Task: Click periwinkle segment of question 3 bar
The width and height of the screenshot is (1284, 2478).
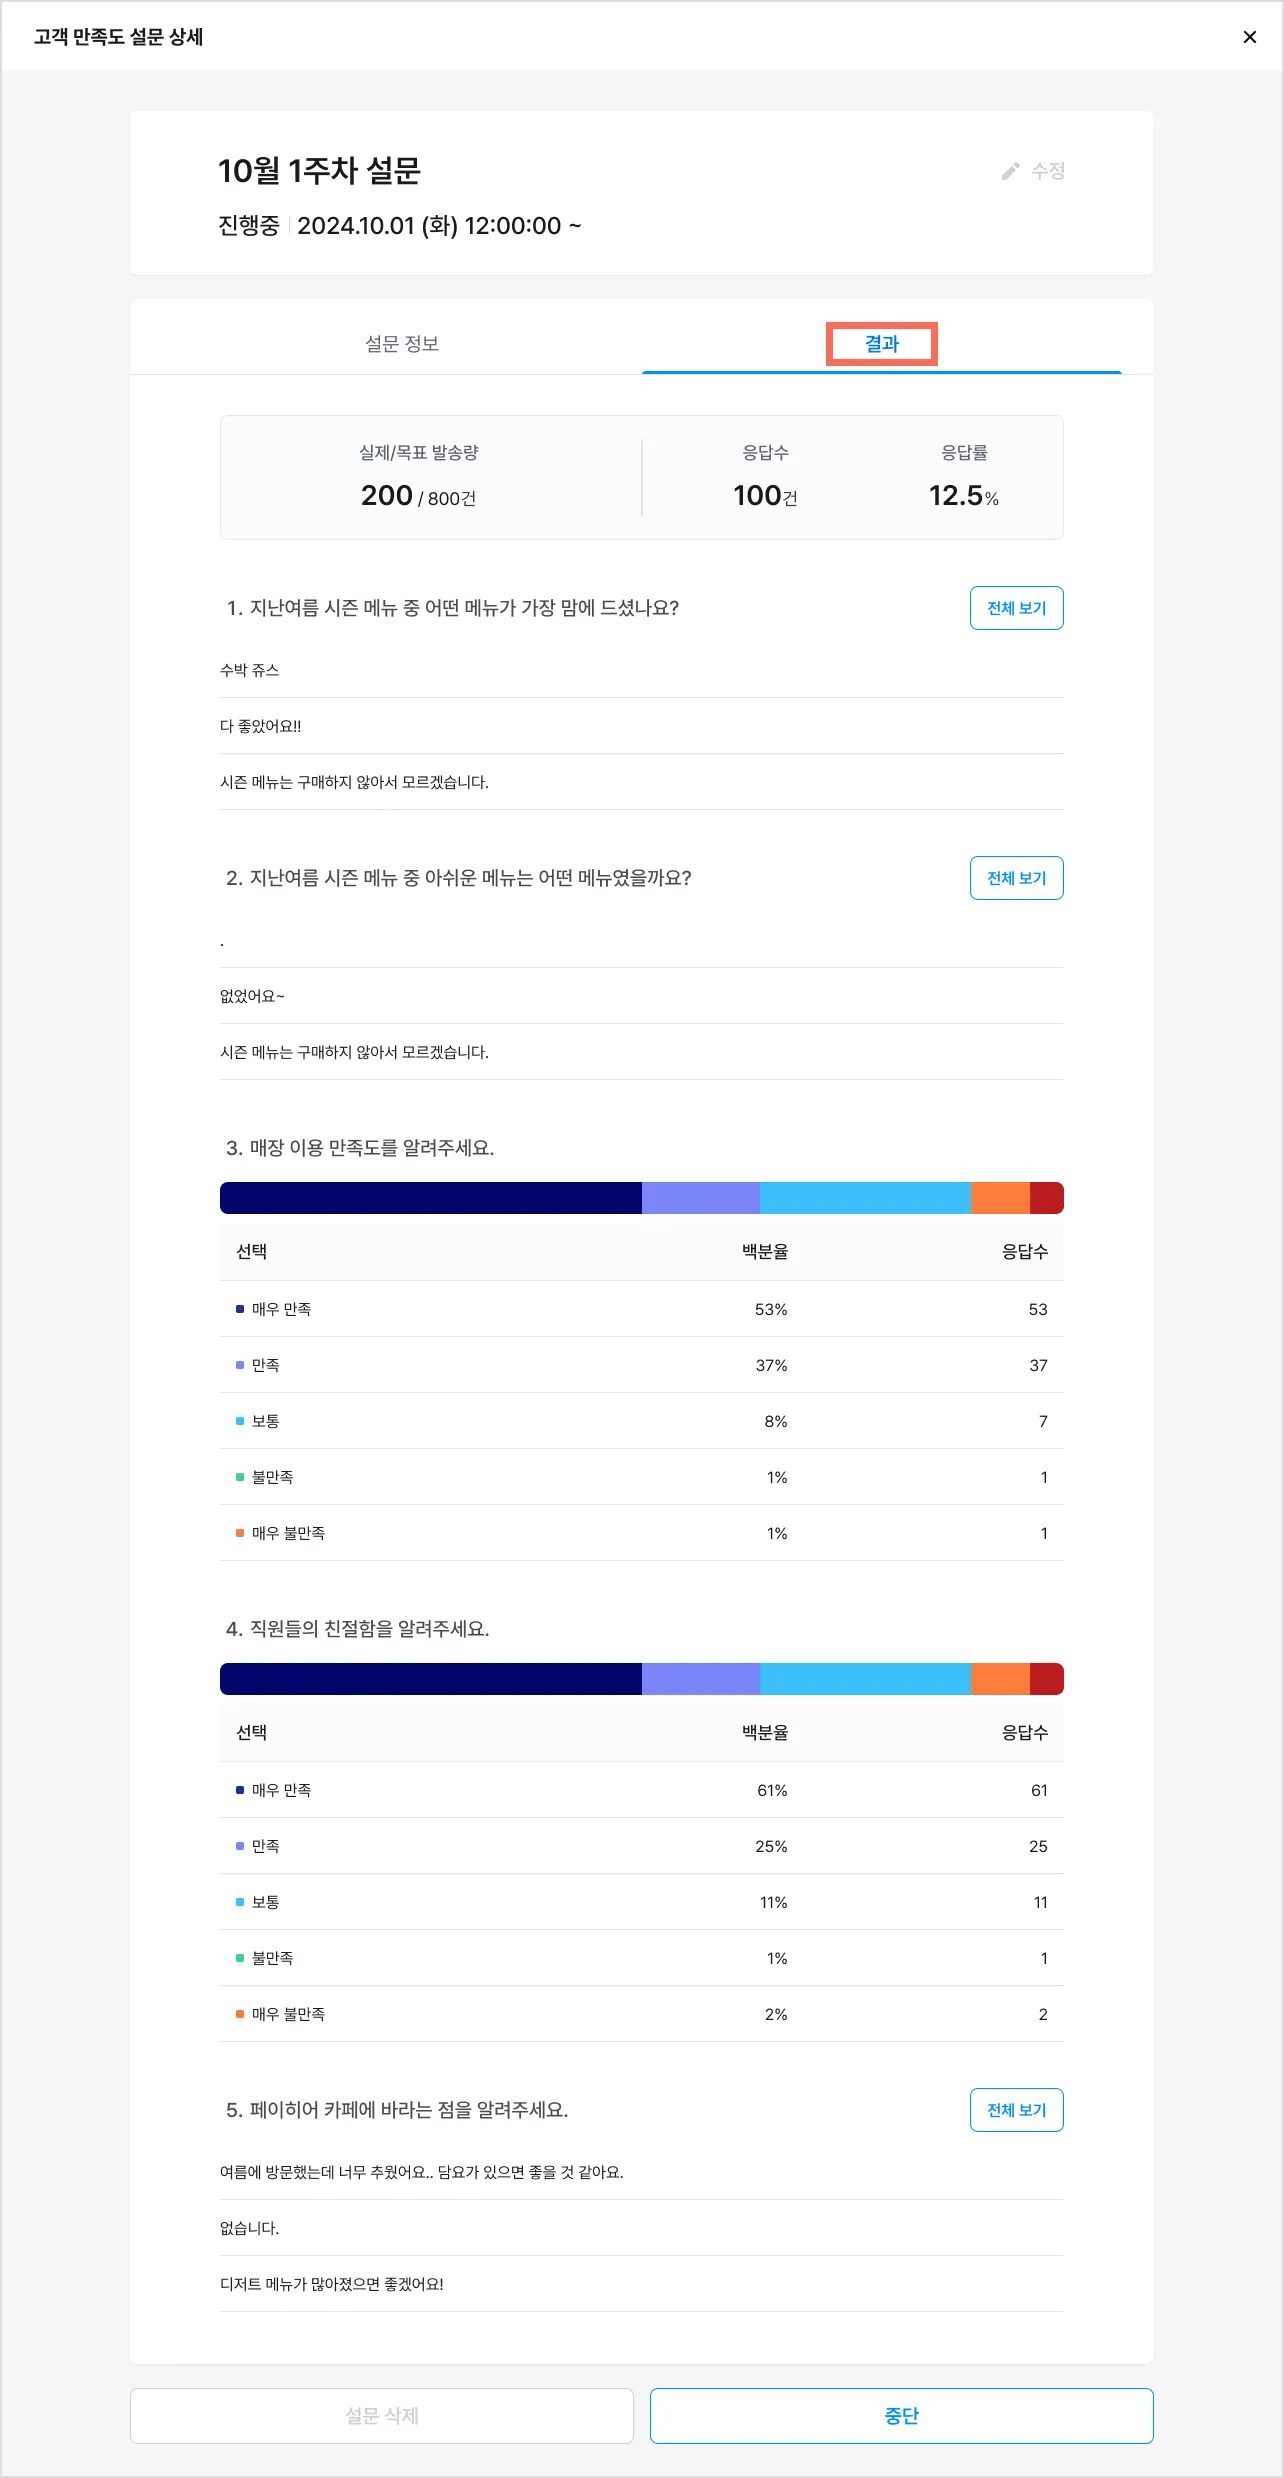Action: (x=700, y=1198)
